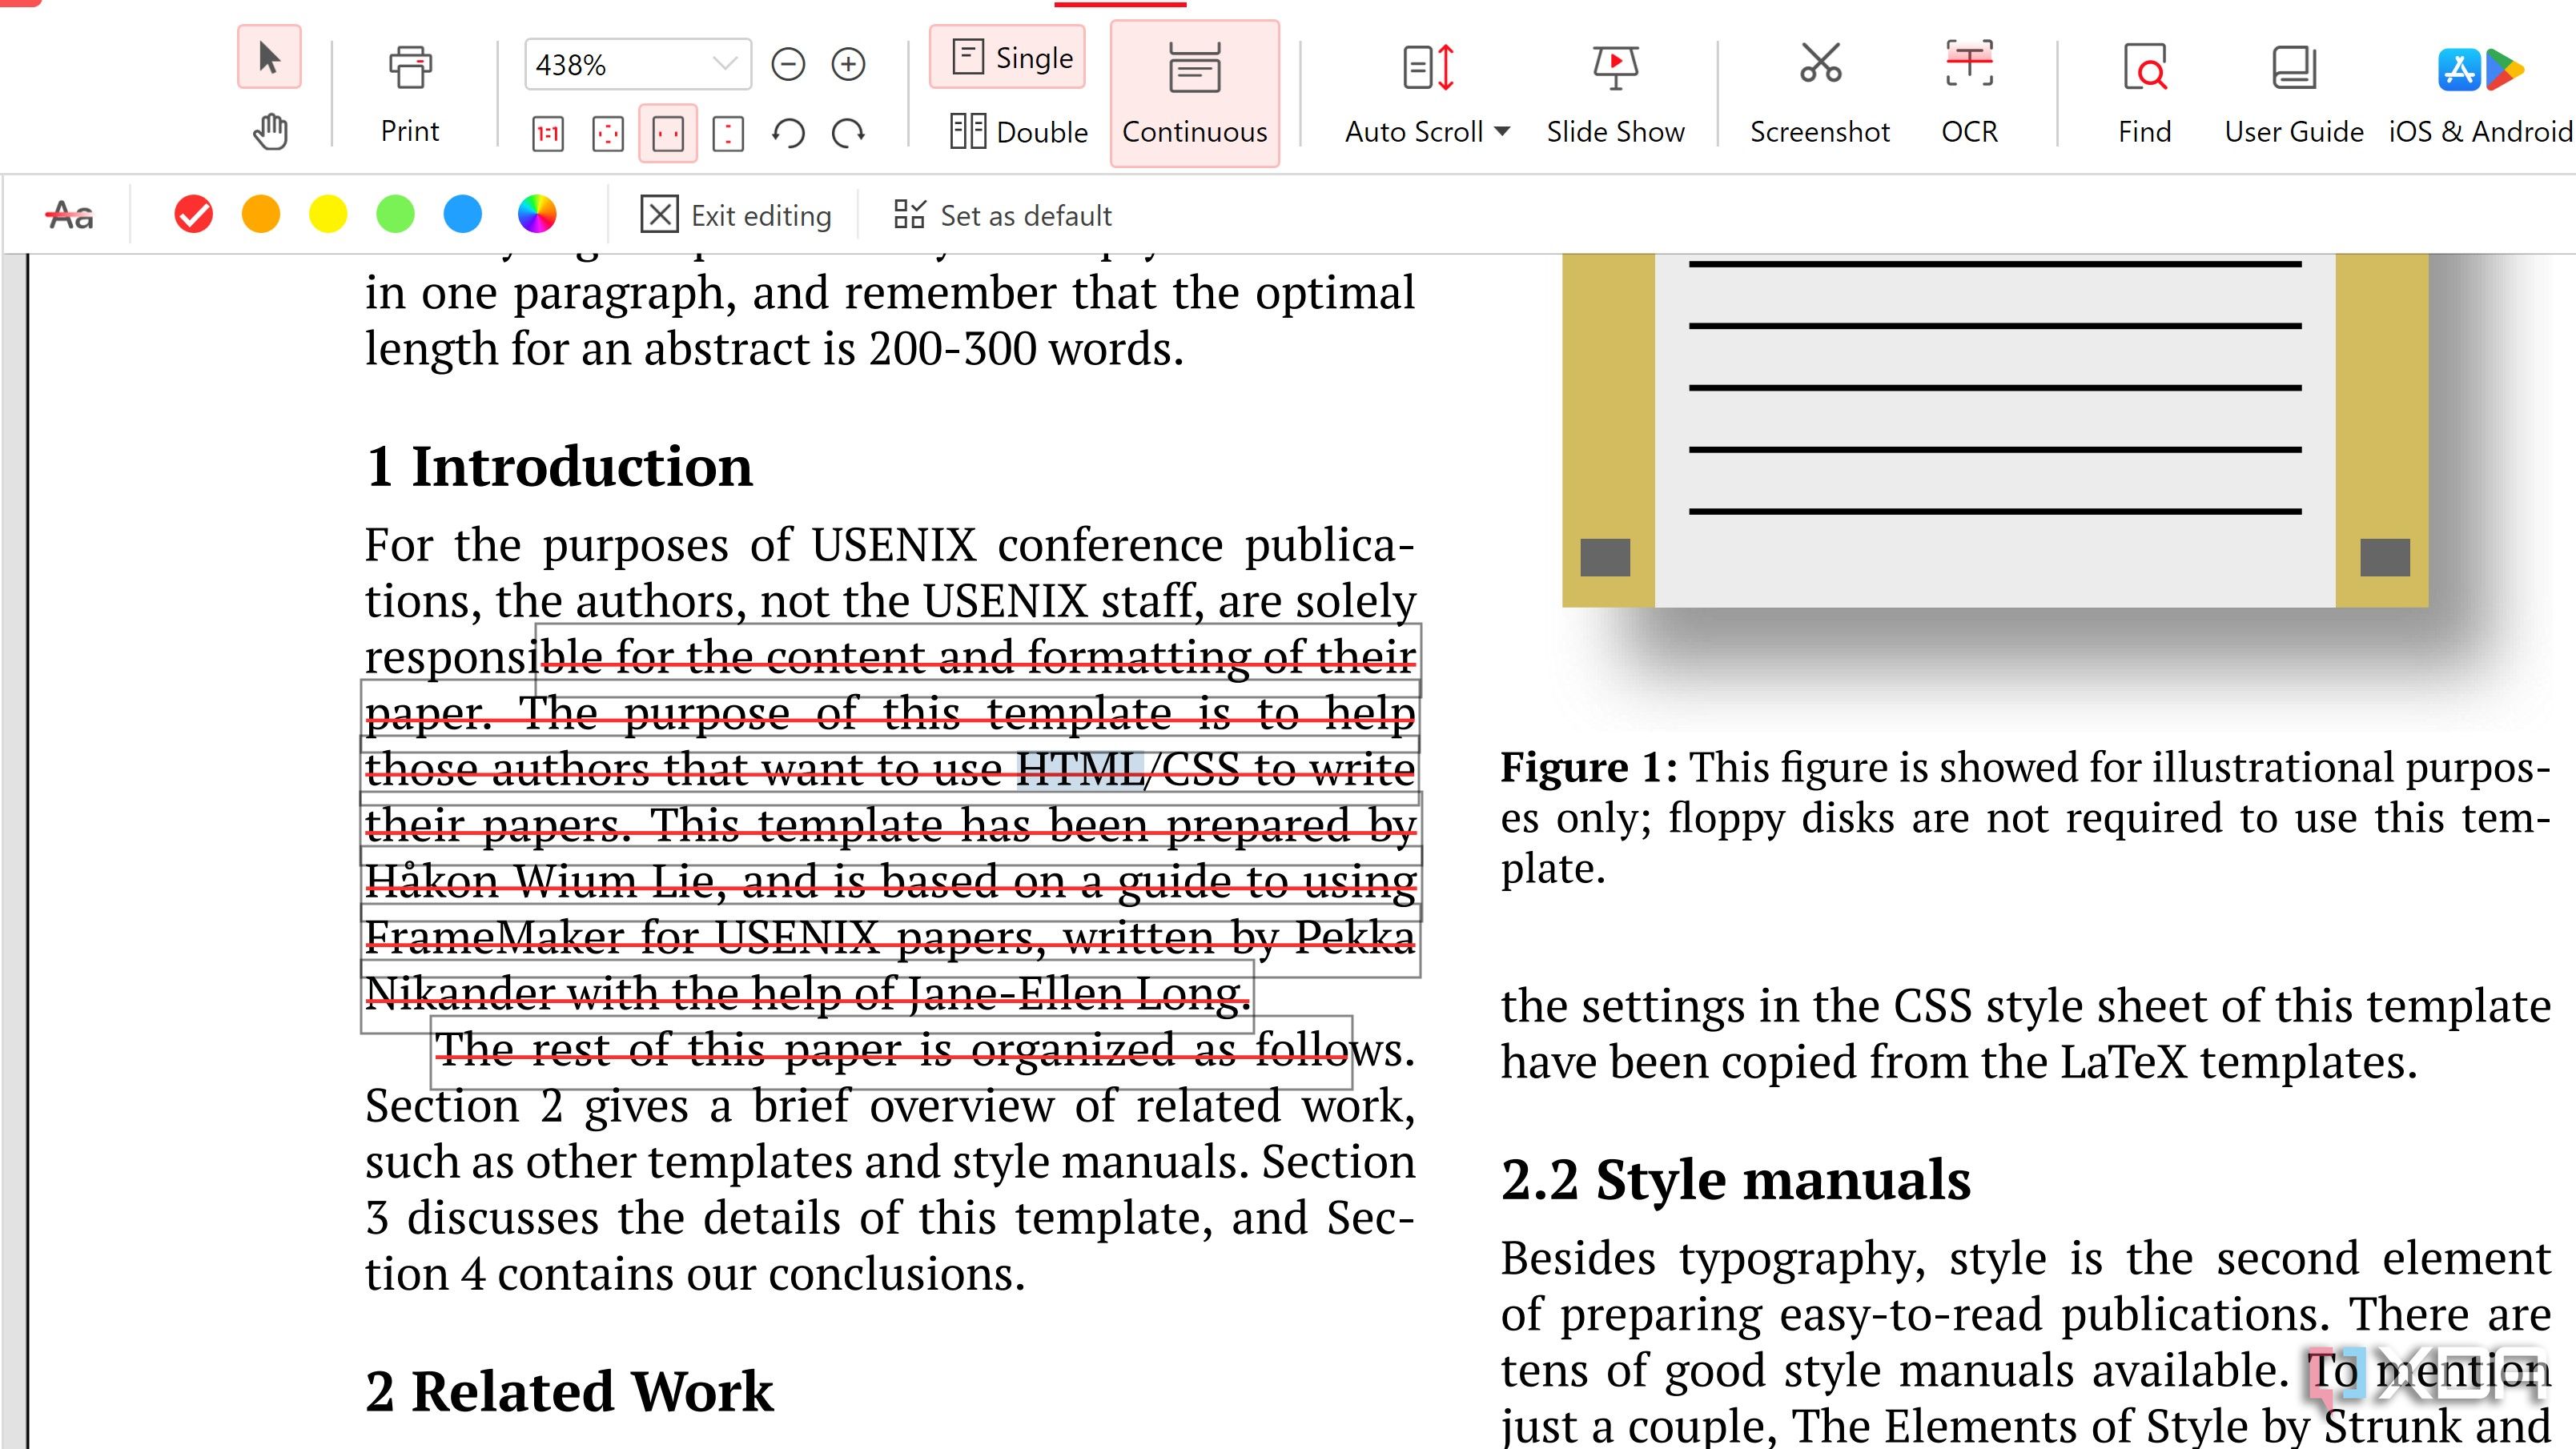Viewport: 2576px width, 1449px height.
Task: Click Exit editing
Action: [x=736, y=215]
